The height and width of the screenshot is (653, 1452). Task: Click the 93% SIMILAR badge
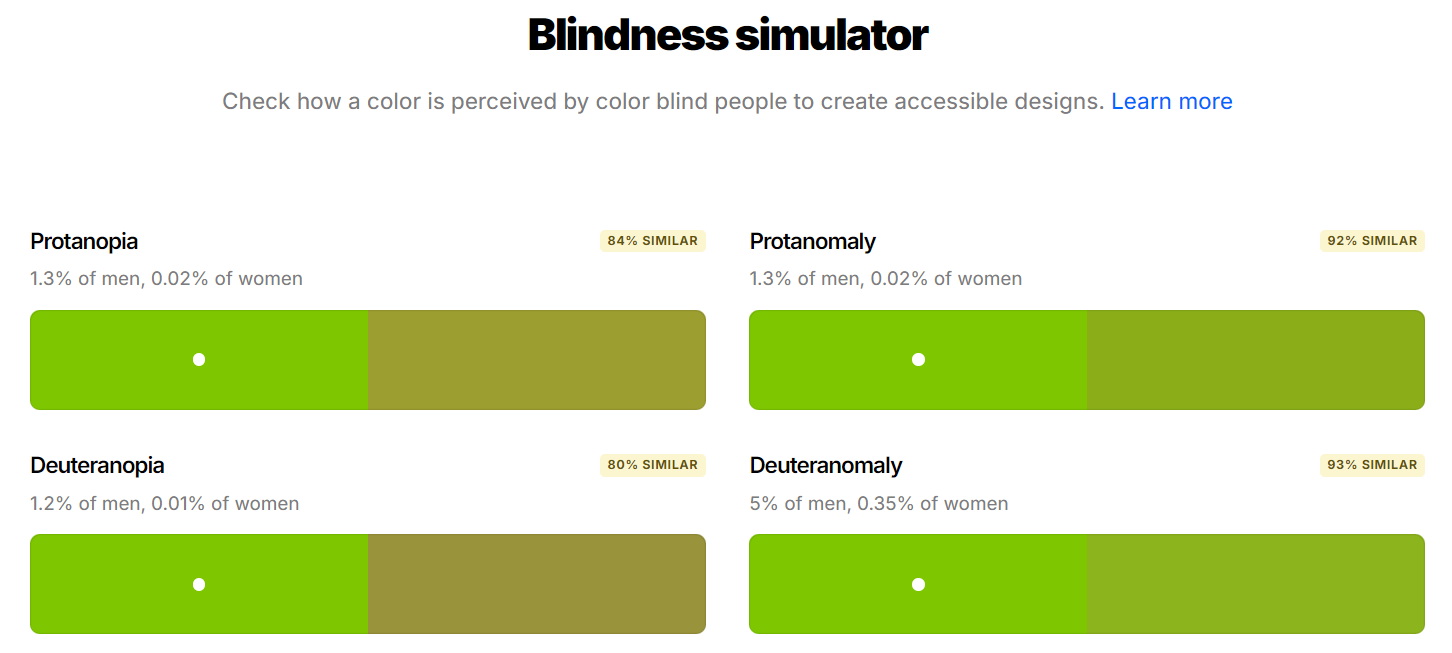click(1372, 465)
